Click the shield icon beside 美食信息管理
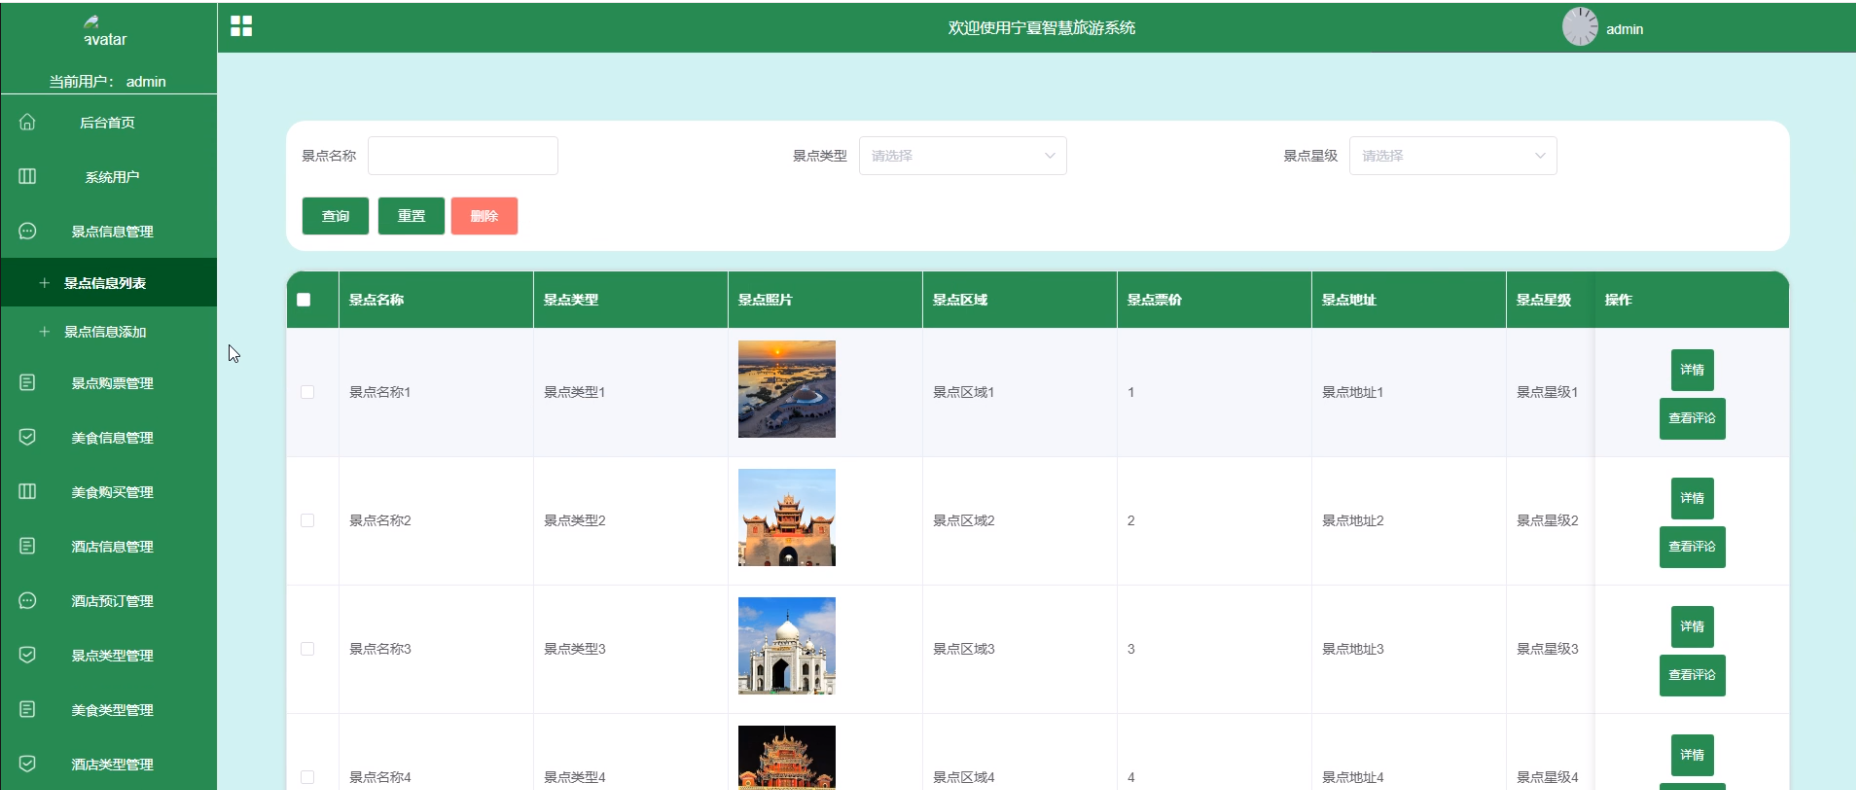Screen dimensions: 1856x790 click(27, 437)
